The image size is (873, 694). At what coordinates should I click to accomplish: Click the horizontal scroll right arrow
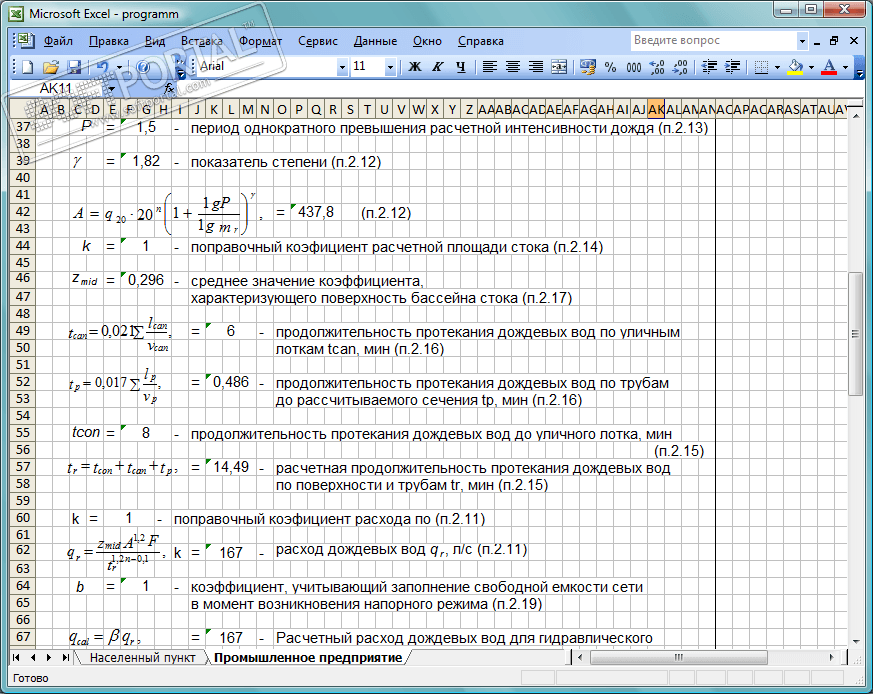[831, 658]
